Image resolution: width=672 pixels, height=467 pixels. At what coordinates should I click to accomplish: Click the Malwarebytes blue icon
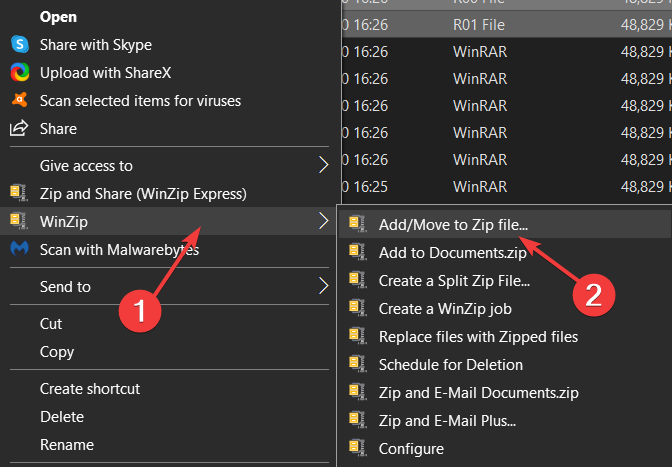coord(20,248)
